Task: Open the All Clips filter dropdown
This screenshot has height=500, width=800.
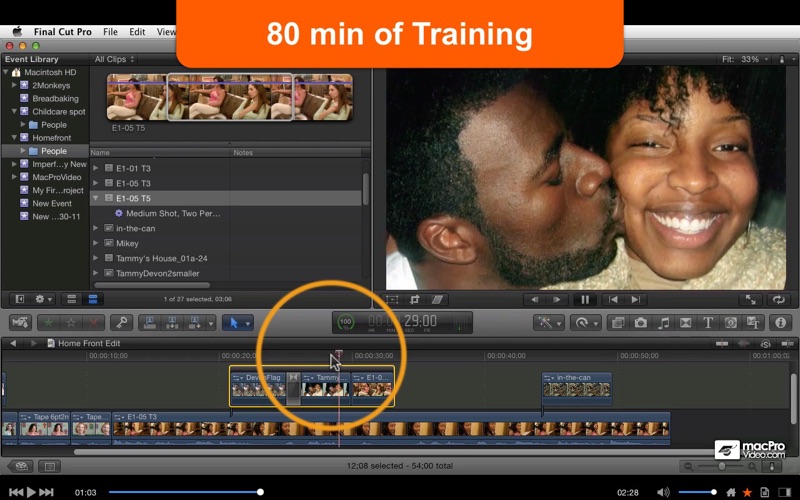Action: tap(114, 59)
